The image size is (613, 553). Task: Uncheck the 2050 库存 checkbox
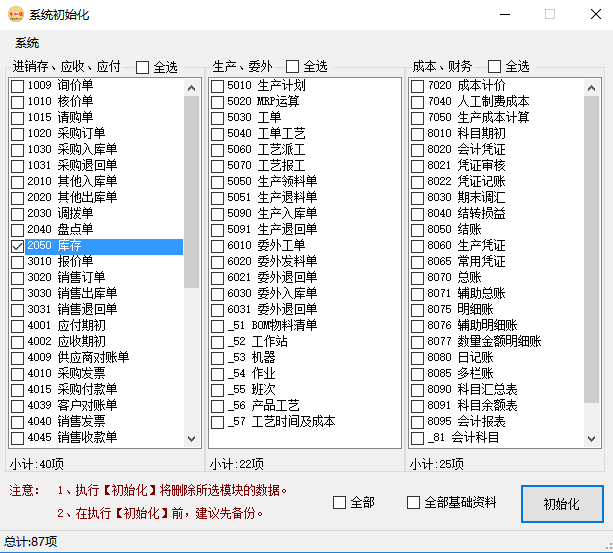[17, 246]
